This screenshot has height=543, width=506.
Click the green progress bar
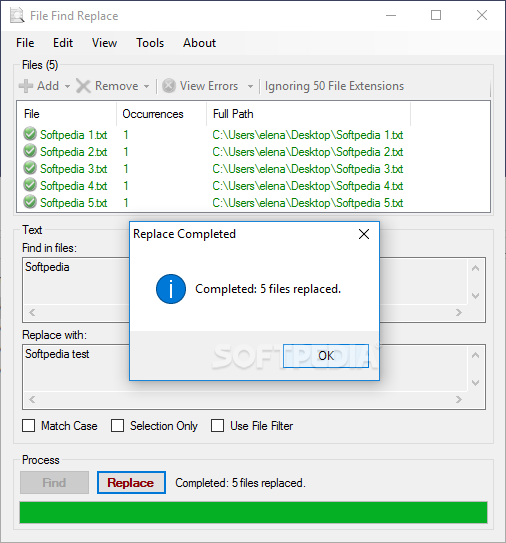point(254,512)
